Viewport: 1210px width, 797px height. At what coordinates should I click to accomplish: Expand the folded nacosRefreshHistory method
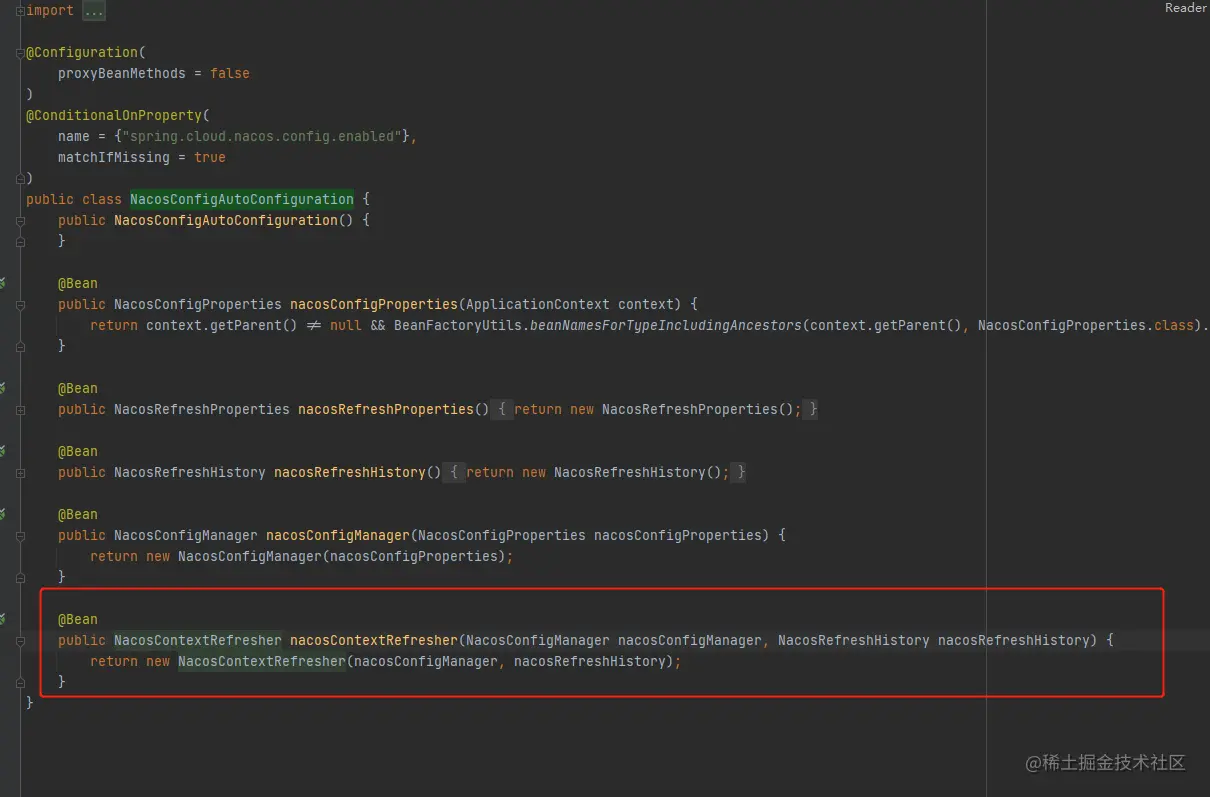coord(20,472)
